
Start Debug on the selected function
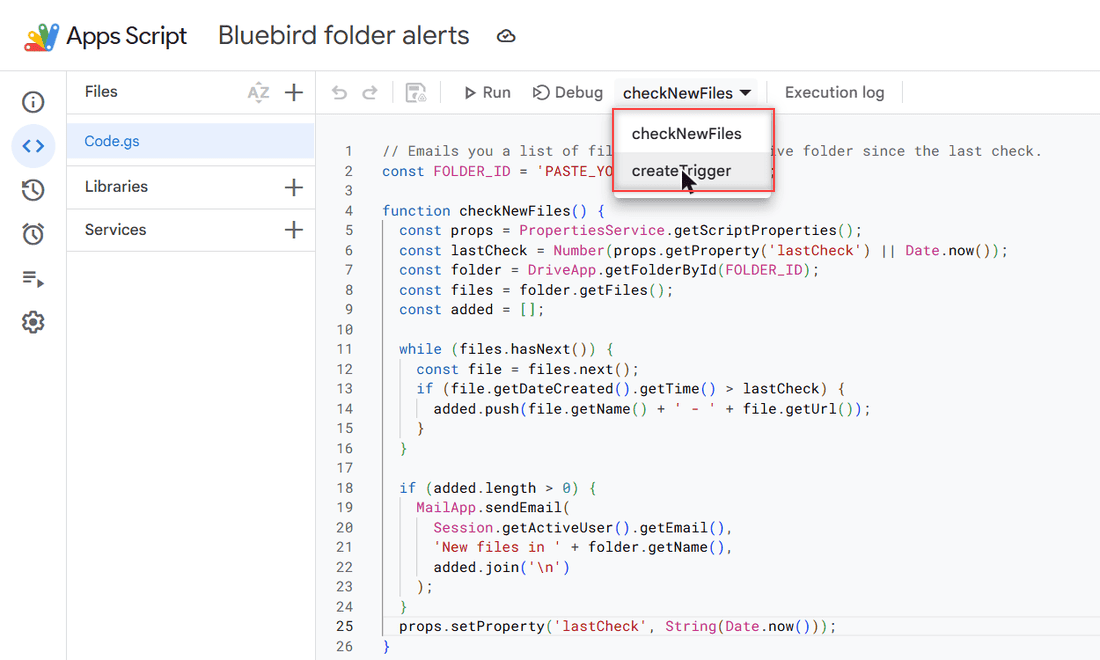(568, 93)
